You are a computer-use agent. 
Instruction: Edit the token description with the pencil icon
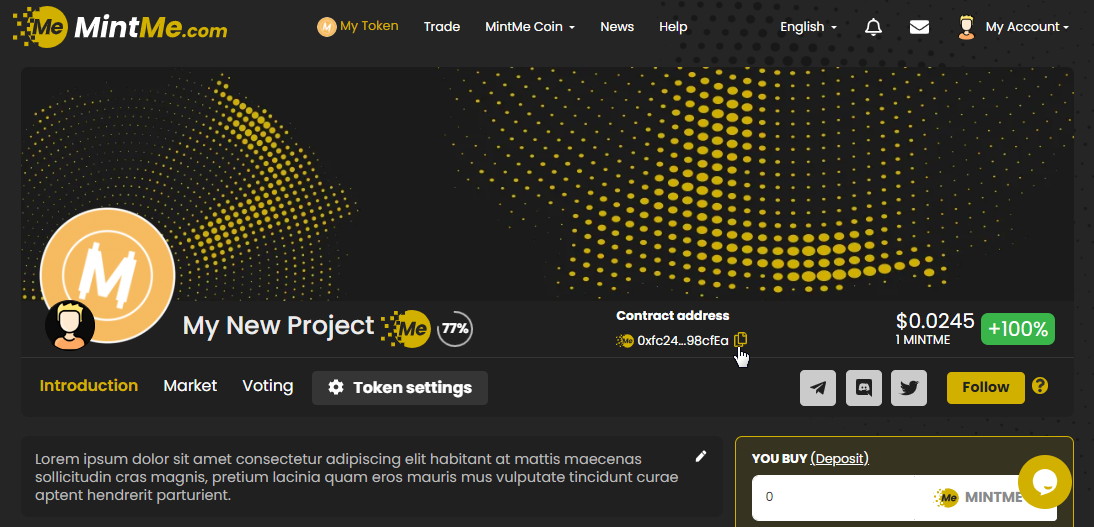click(x=701, y=456)
